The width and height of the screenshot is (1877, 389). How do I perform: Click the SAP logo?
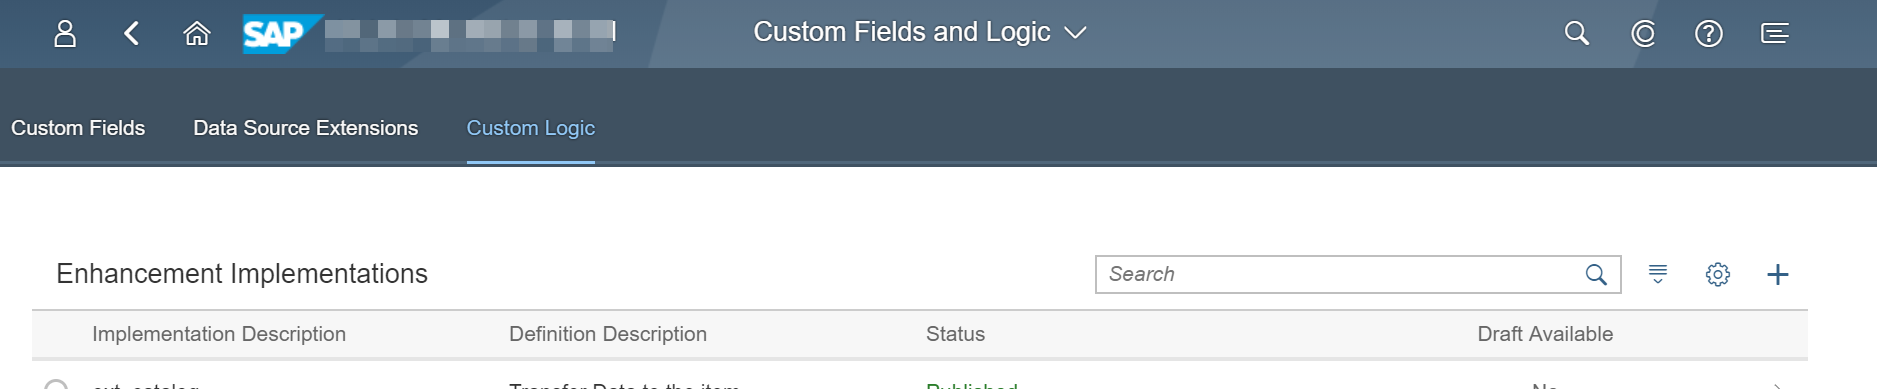coord(282,34)
